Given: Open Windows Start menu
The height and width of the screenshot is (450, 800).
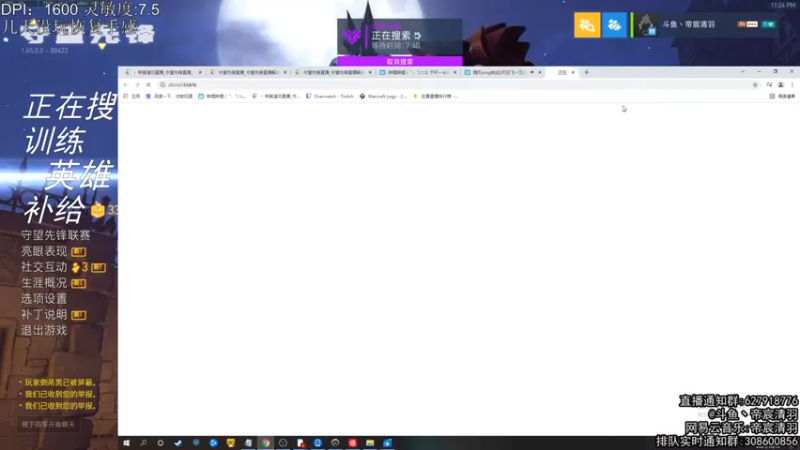Looking at the screenshot, I should pos(126,443).
